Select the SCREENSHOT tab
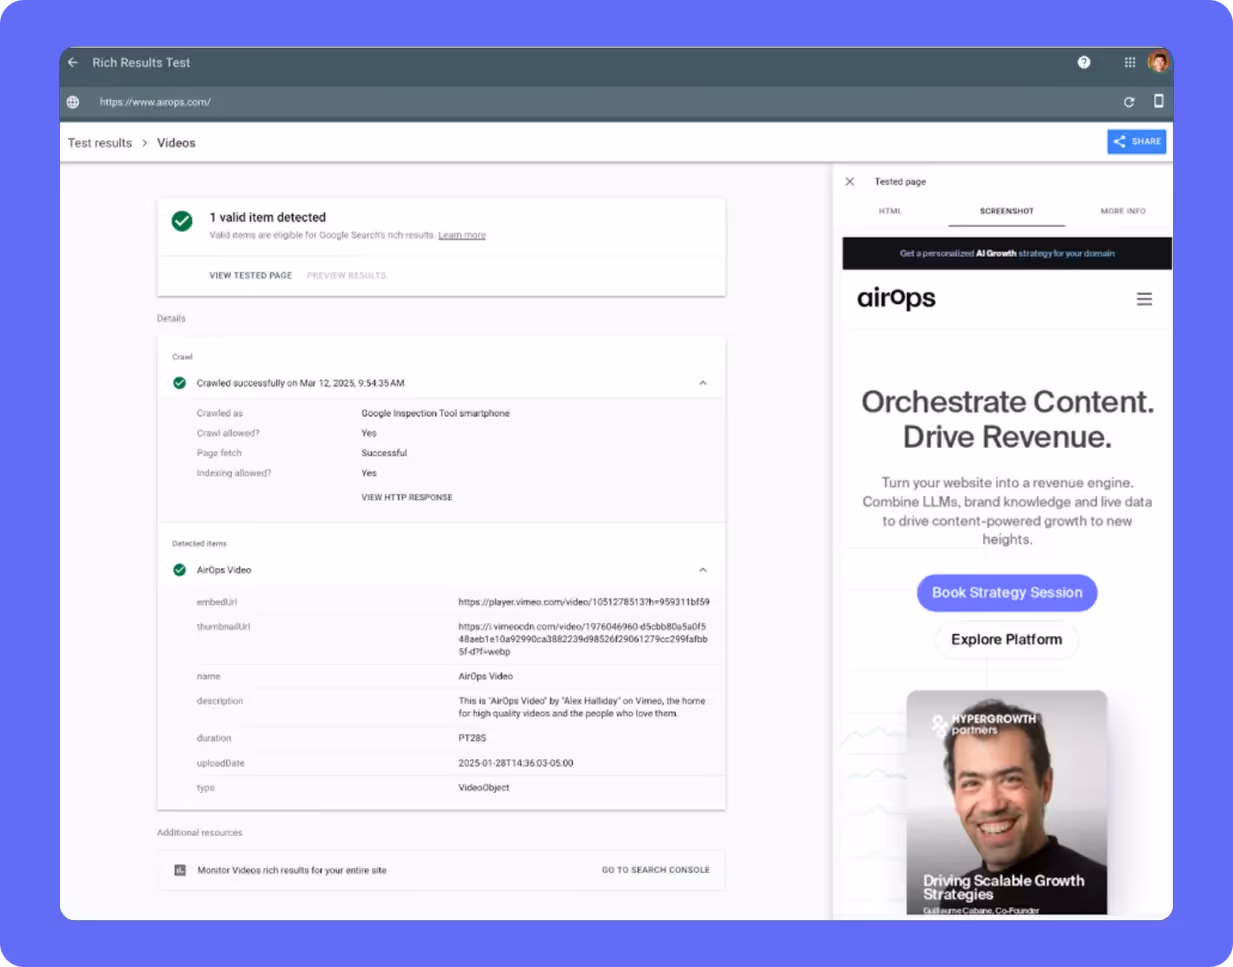 coord(1007,211)
